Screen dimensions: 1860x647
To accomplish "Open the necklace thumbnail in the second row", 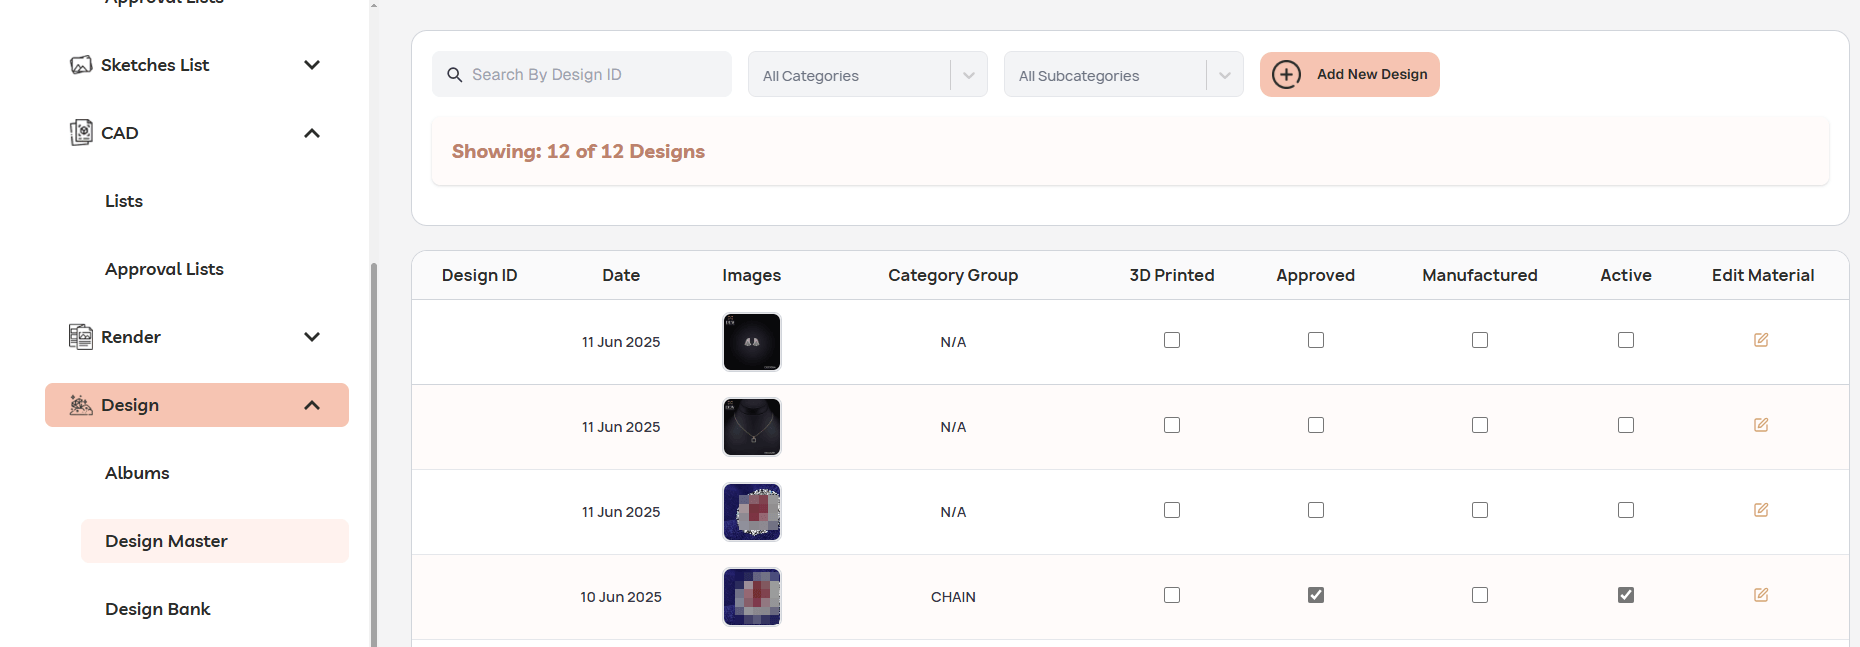I will (751, 426).
